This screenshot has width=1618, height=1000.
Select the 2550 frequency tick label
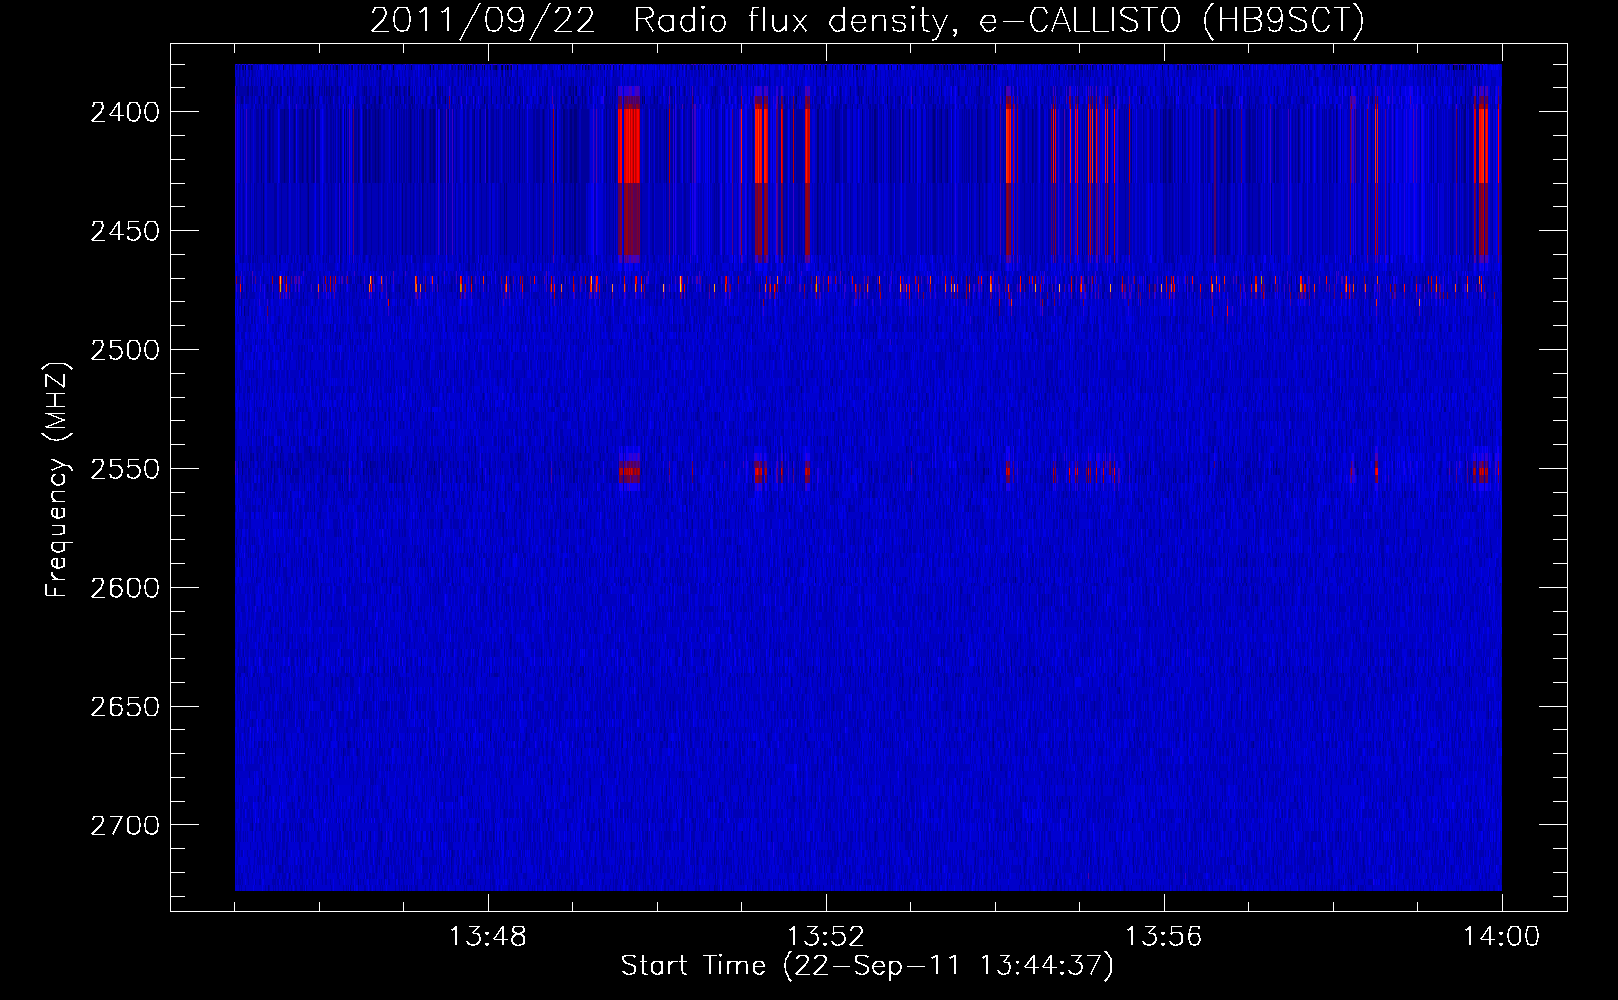pyautogui.click(x=125, y=469)
